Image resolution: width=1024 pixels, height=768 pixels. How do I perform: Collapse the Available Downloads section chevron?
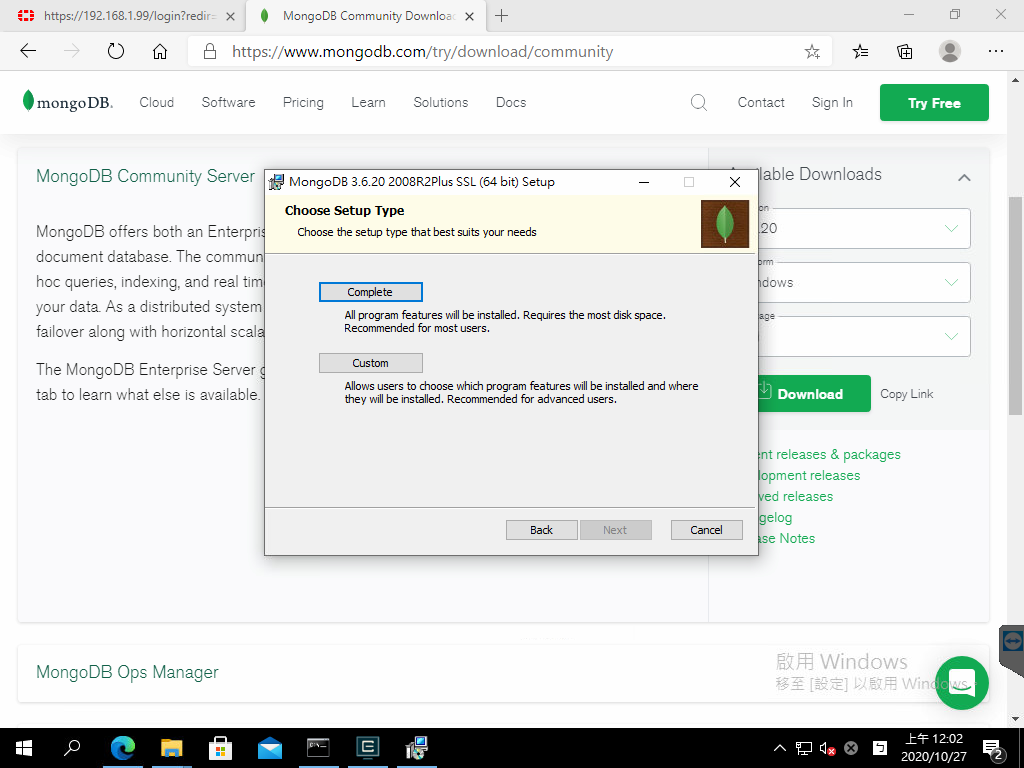point(964,177)
